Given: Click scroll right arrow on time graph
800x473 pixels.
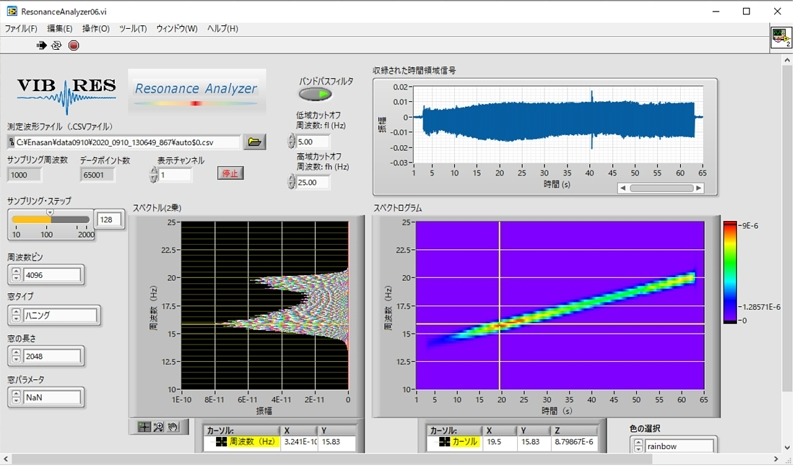Looking at the screenshot, I should 699,188.
